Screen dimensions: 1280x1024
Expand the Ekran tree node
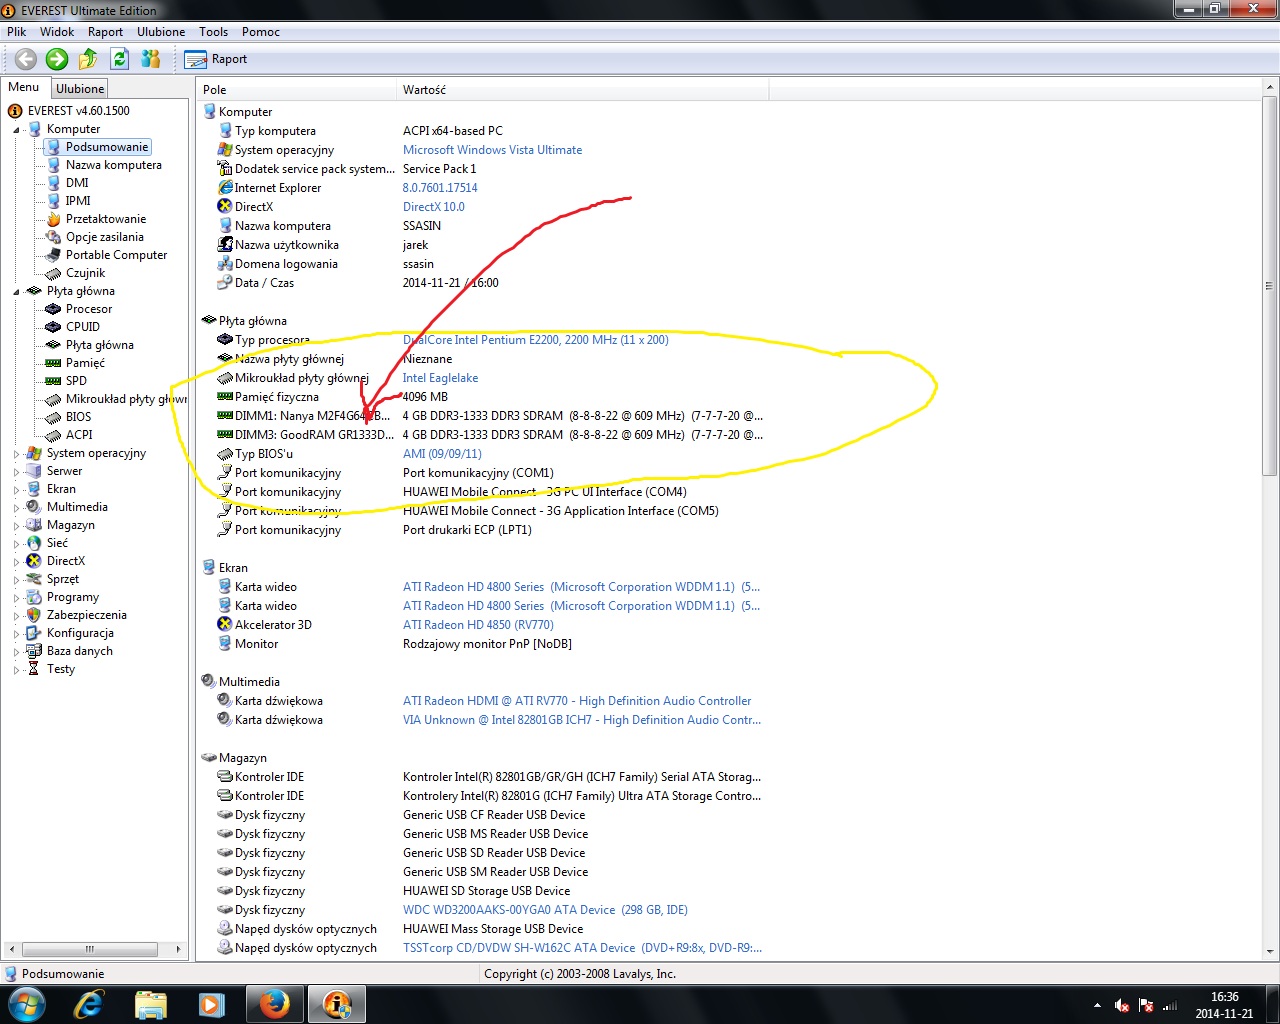[16, 489]
